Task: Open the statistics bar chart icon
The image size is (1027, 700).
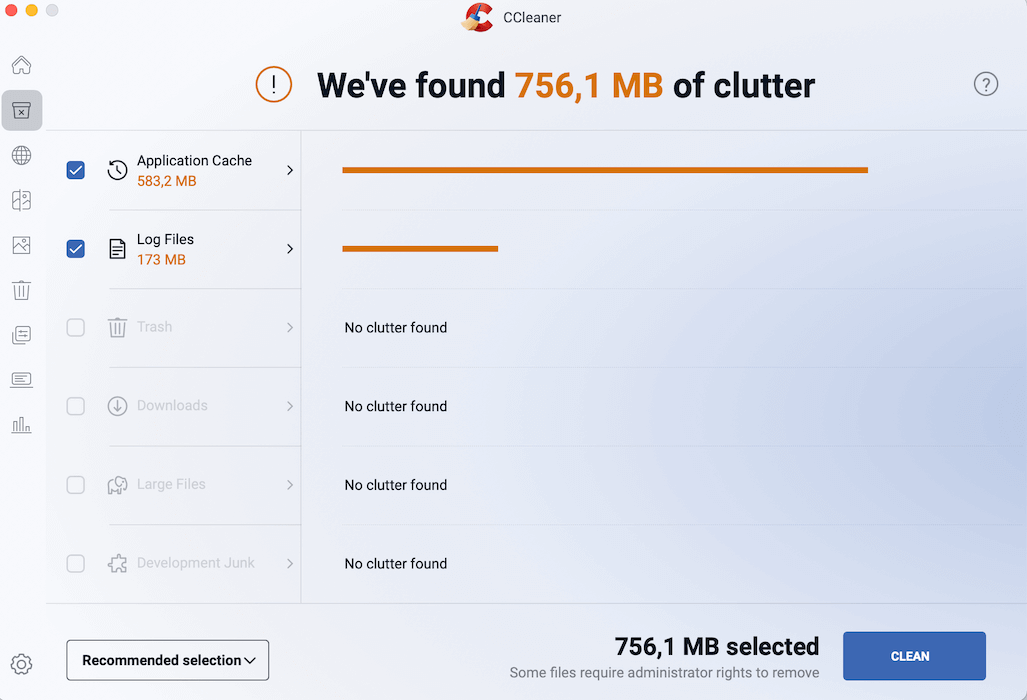Action: [21, 424]
